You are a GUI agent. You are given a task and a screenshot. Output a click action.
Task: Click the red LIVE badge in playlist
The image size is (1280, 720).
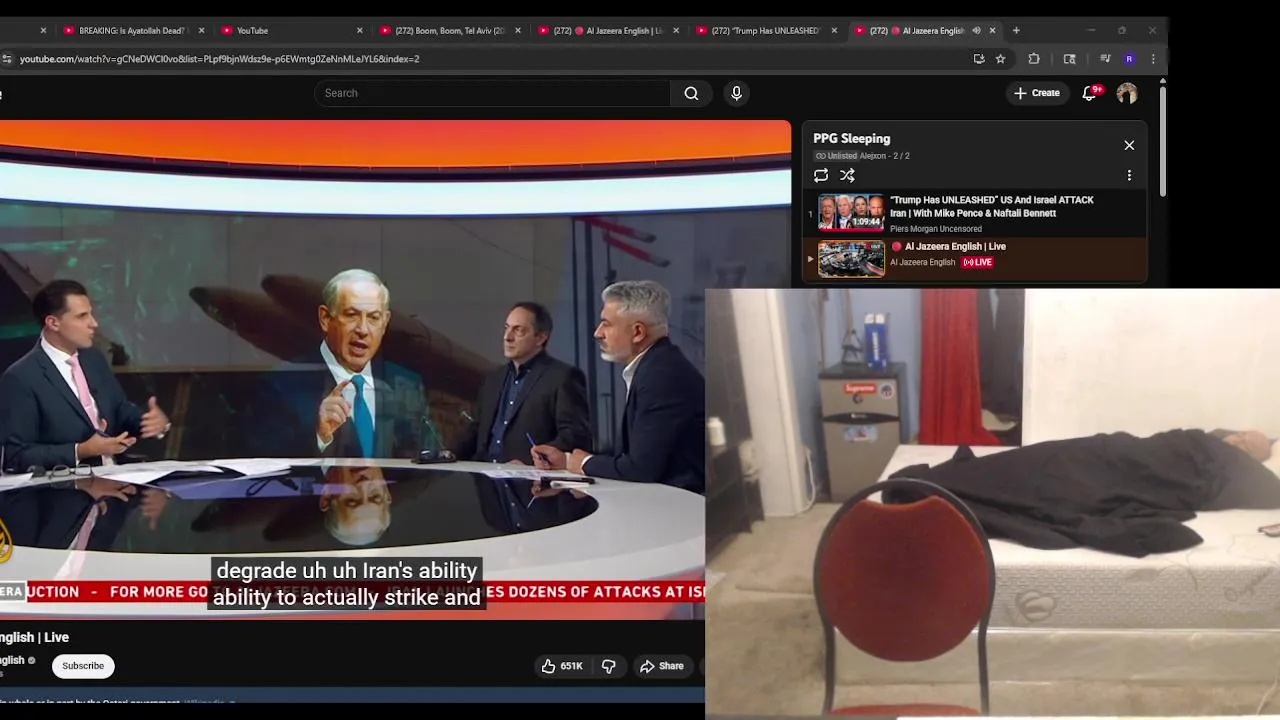point(977,262)
